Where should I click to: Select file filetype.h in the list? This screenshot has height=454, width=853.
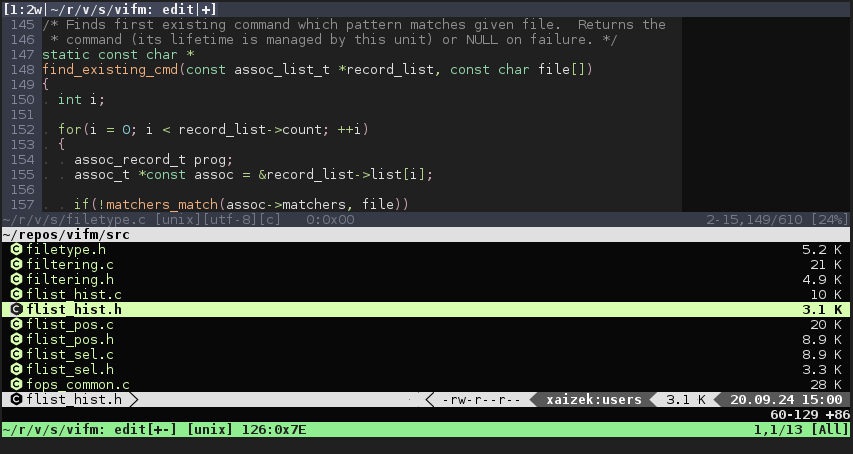click(66, 250)
